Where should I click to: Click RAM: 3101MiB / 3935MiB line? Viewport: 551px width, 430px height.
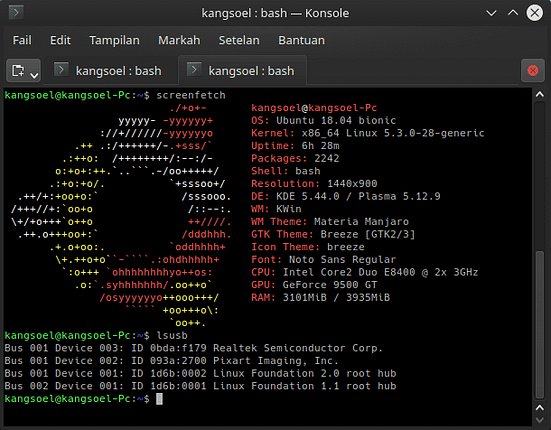point(320,298)
